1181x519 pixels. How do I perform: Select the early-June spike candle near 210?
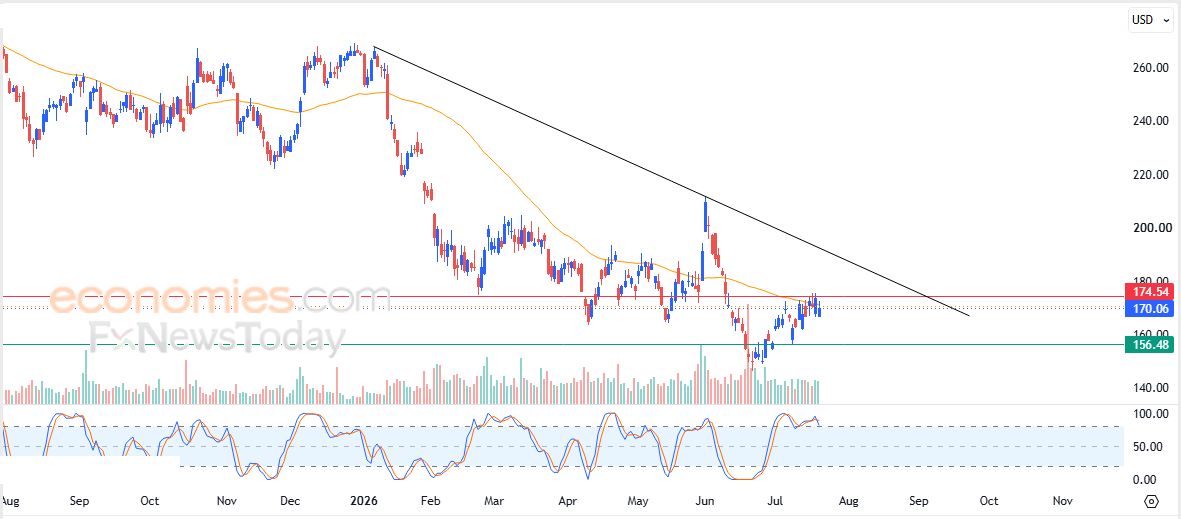coord(706,215)
